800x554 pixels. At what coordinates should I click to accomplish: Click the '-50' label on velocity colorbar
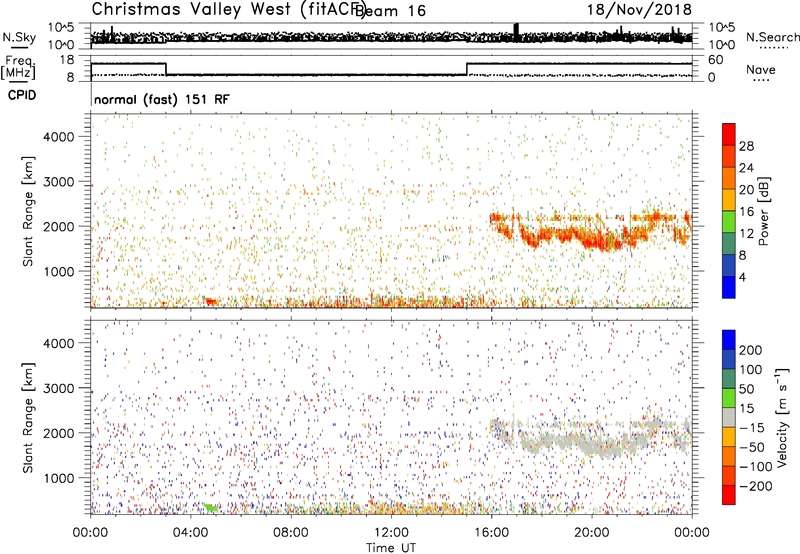pyautogui.click(x=752, y=447)
